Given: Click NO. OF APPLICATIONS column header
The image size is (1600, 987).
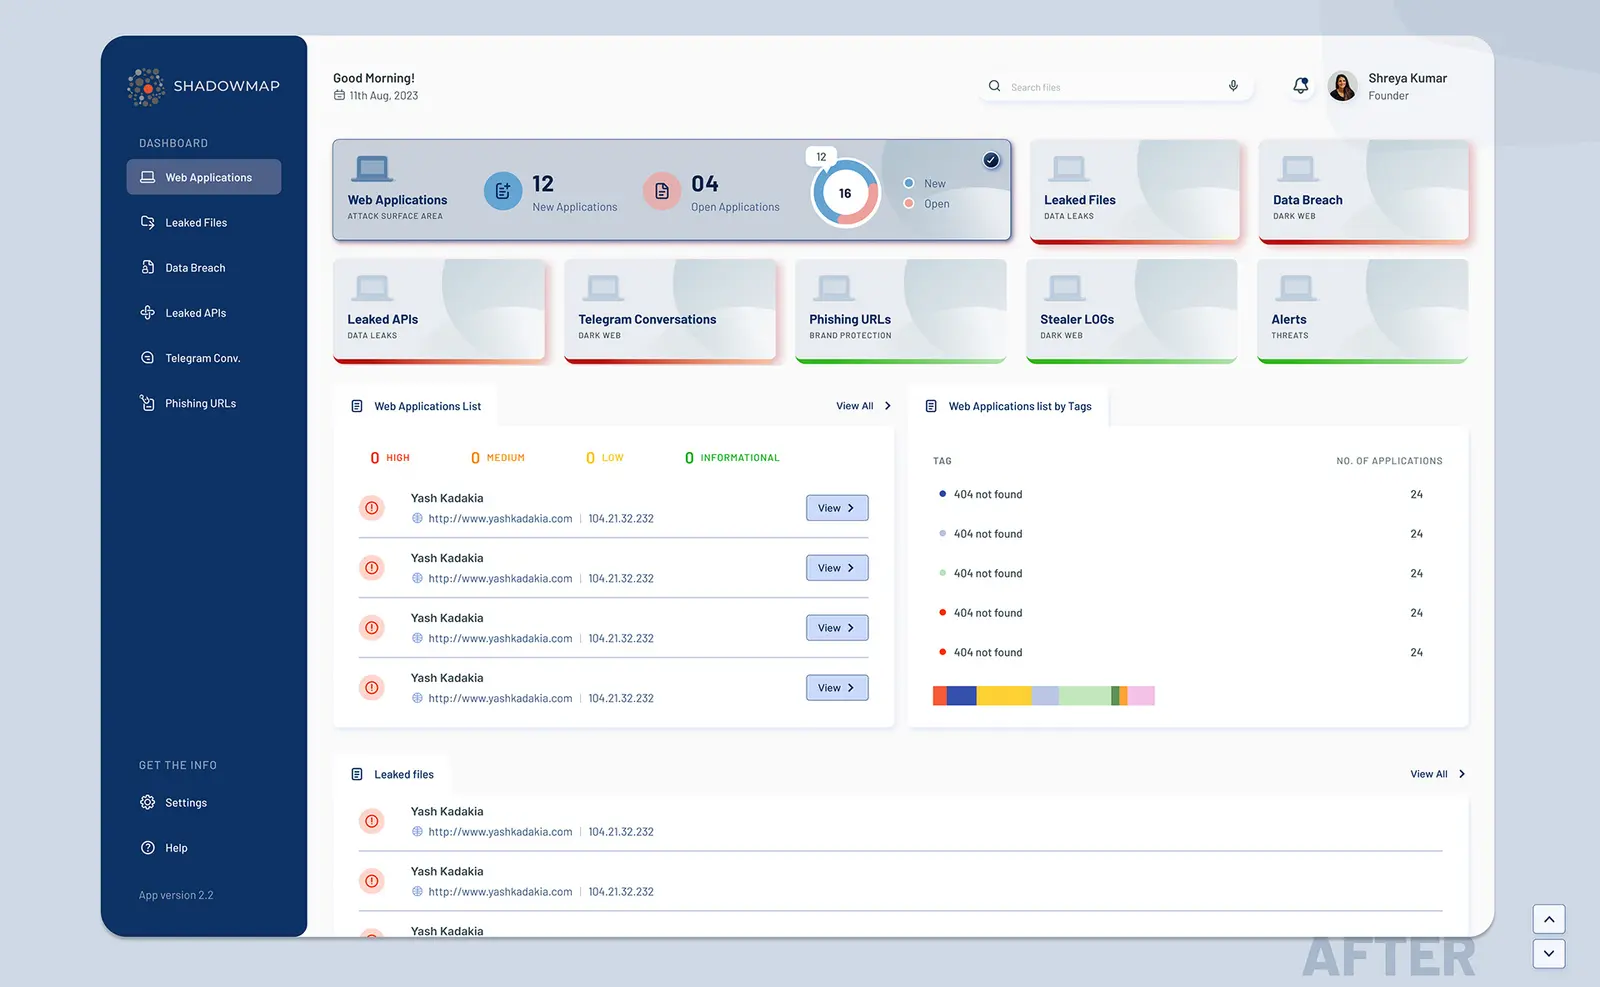Looking at the screenshot, I should click(x=1389, y=461).
